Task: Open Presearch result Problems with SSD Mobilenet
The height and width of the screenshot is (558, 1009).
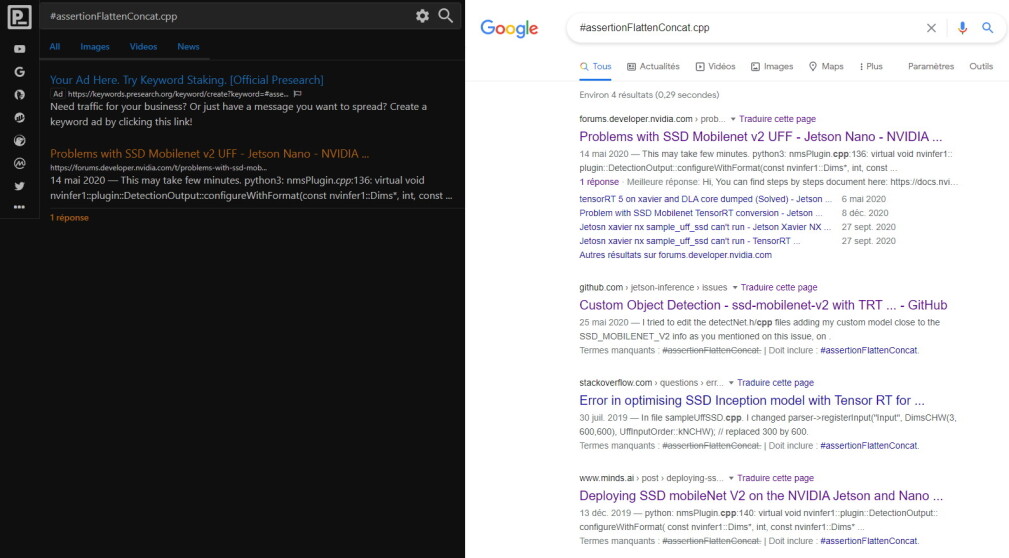Action: pyautogui.click(x=209, y=154)
